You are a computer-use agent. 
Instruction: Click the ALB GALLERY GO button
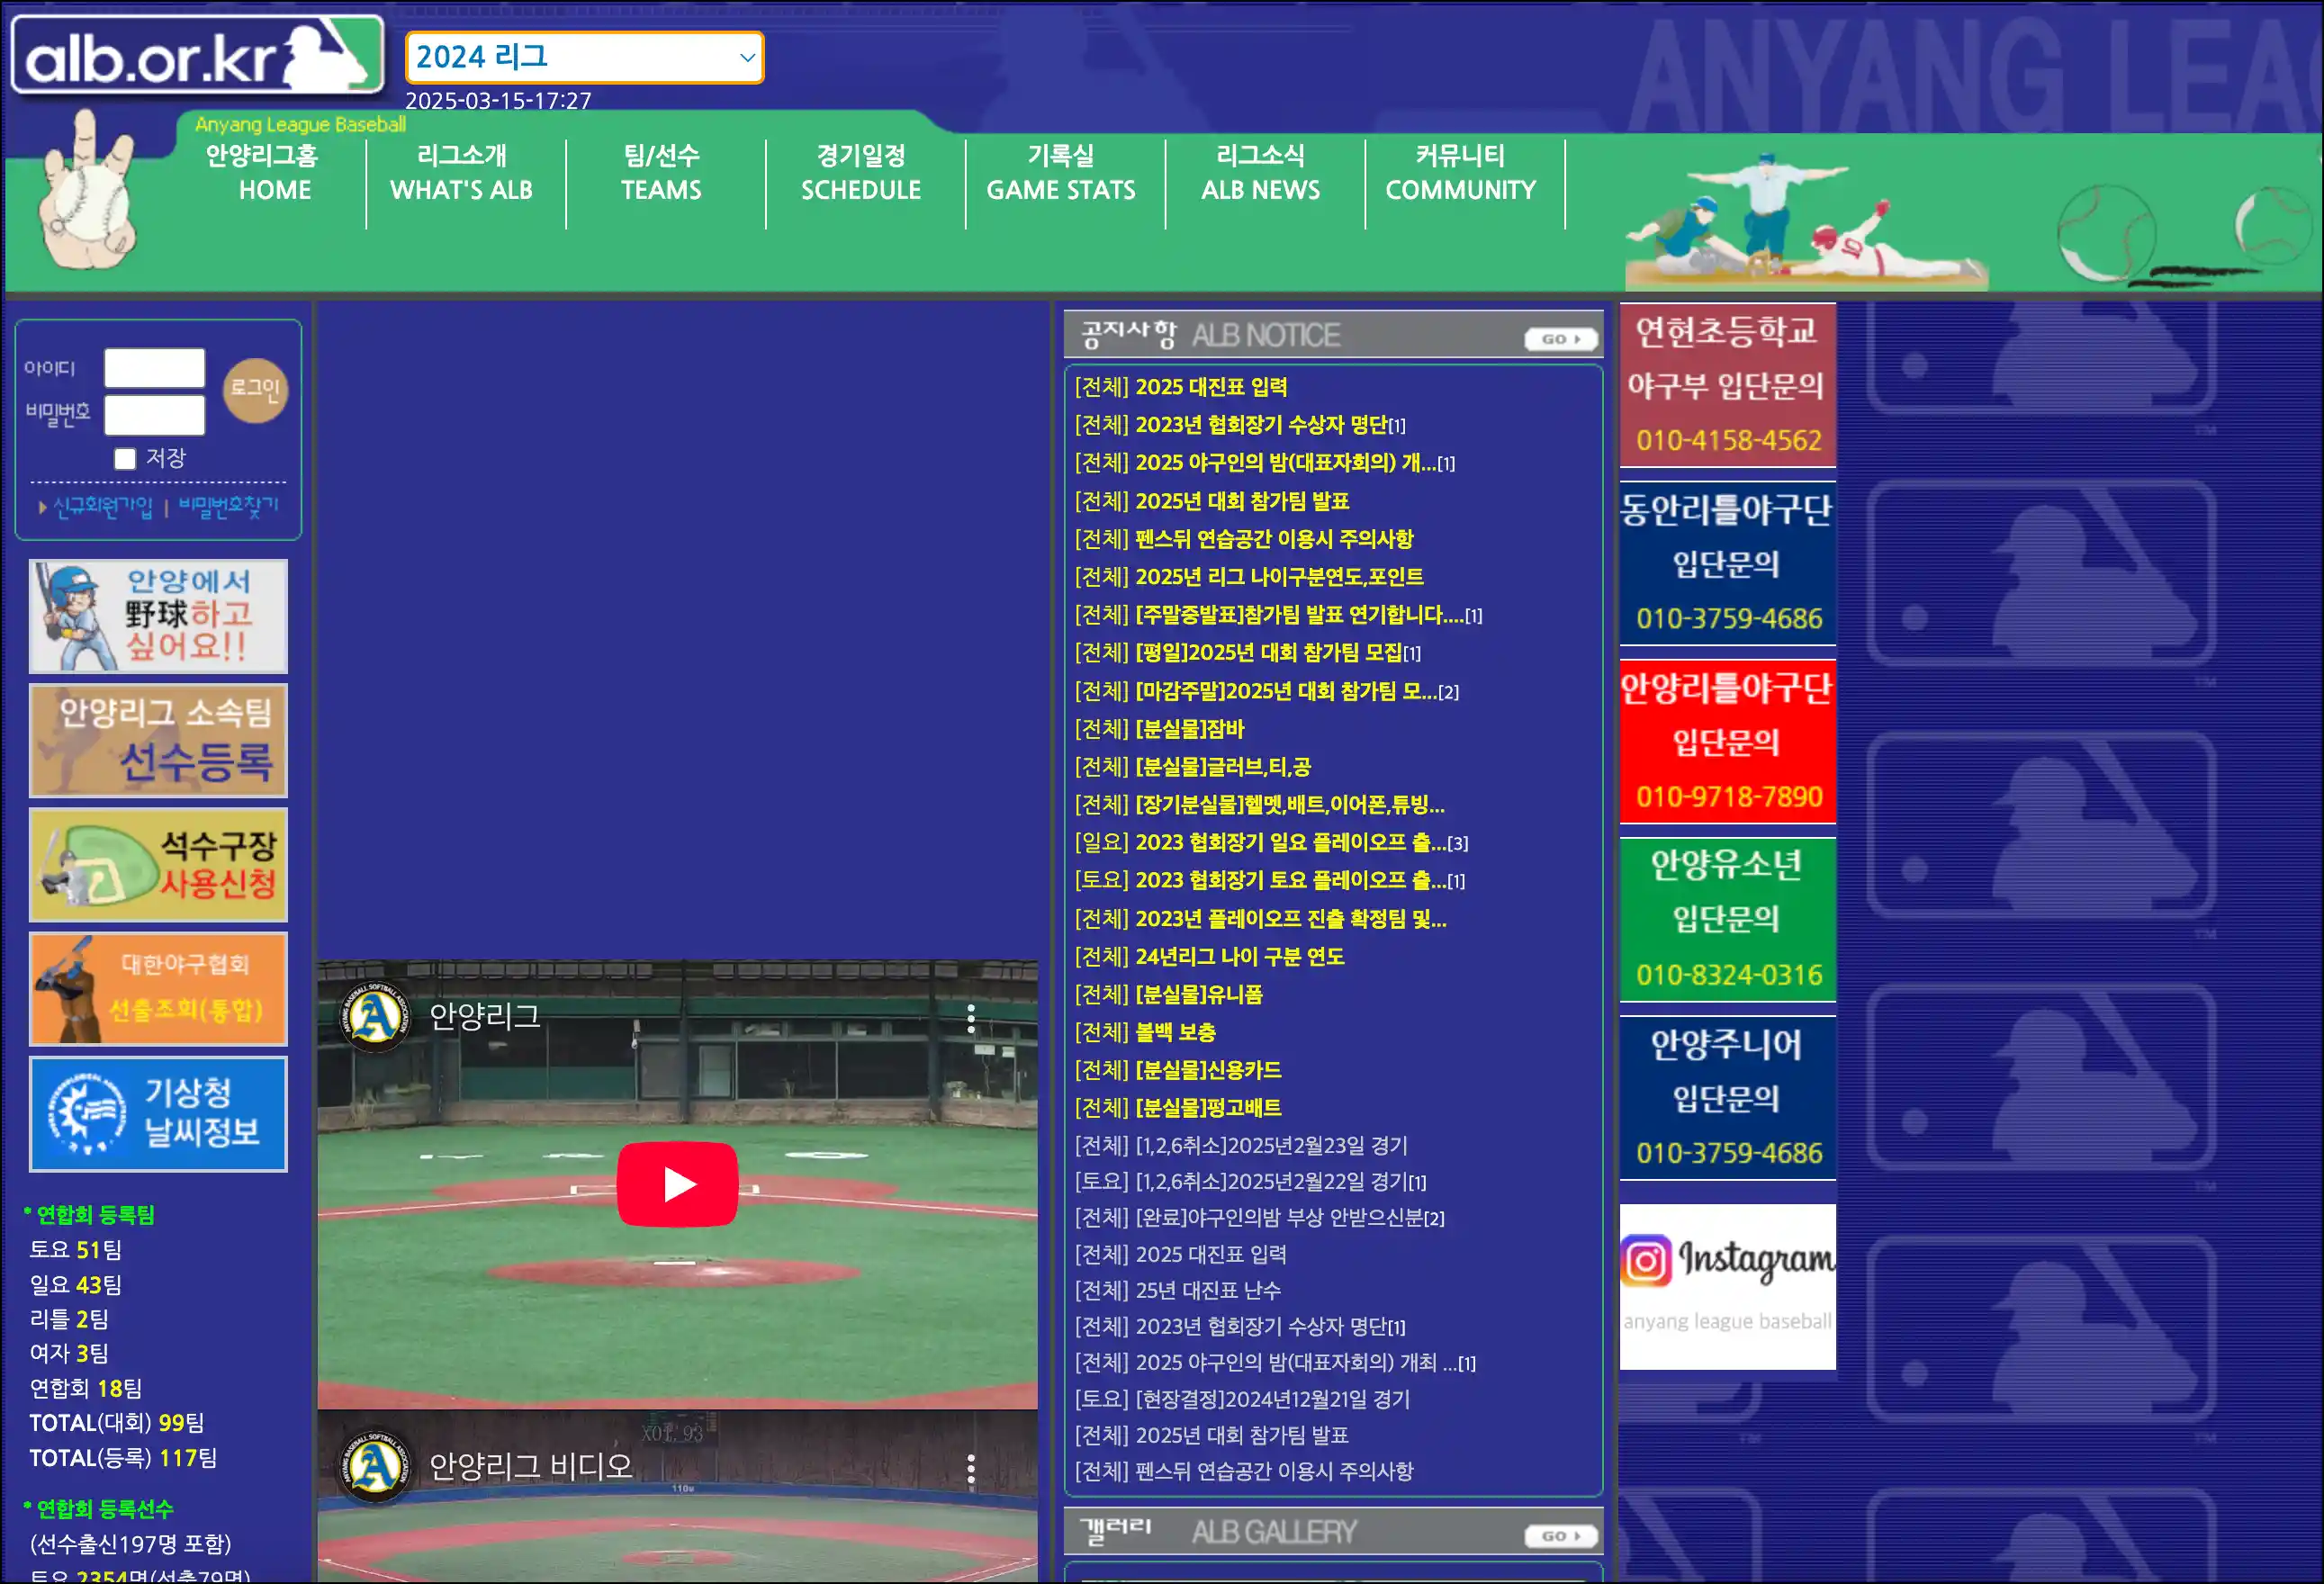(1560, 1535)
